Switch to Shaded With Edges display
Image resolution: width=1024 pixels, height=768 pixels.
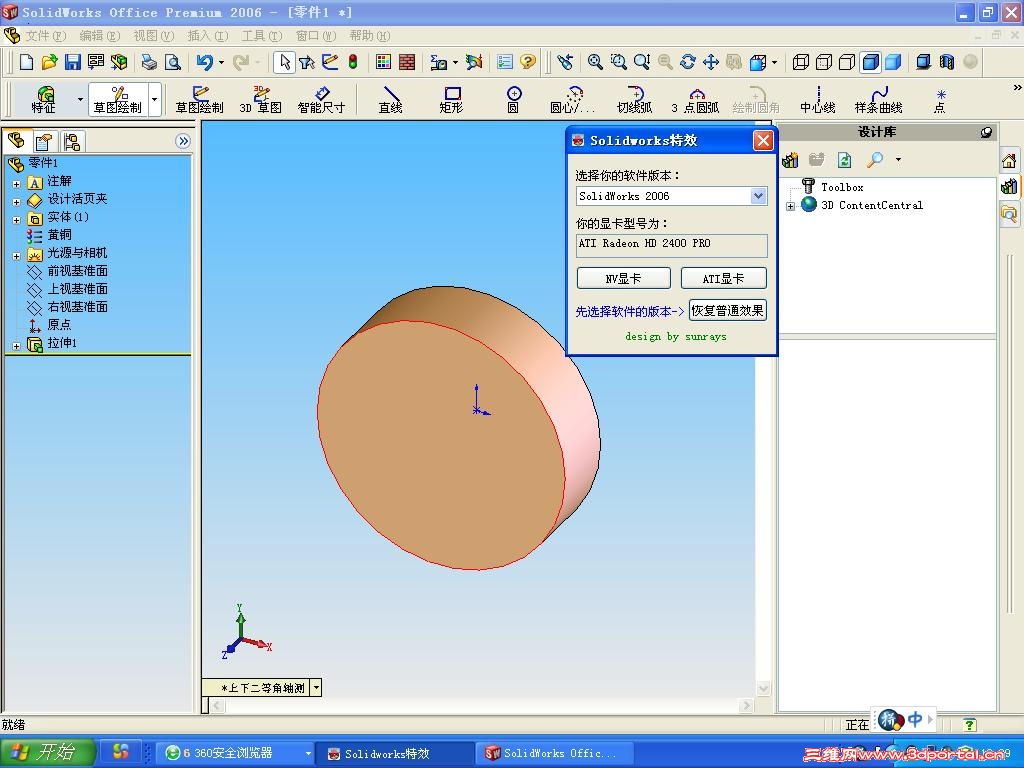click(871, 62)
